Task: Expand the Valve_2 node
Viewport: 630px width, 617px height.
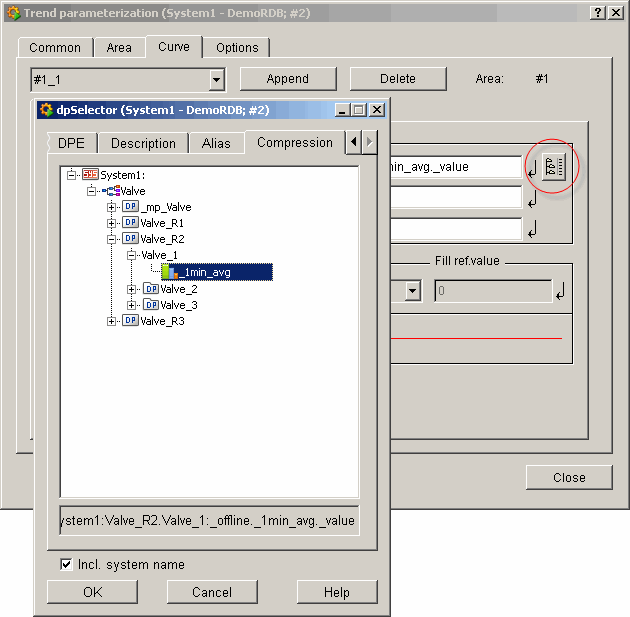Action: click(x=131, y=289)
